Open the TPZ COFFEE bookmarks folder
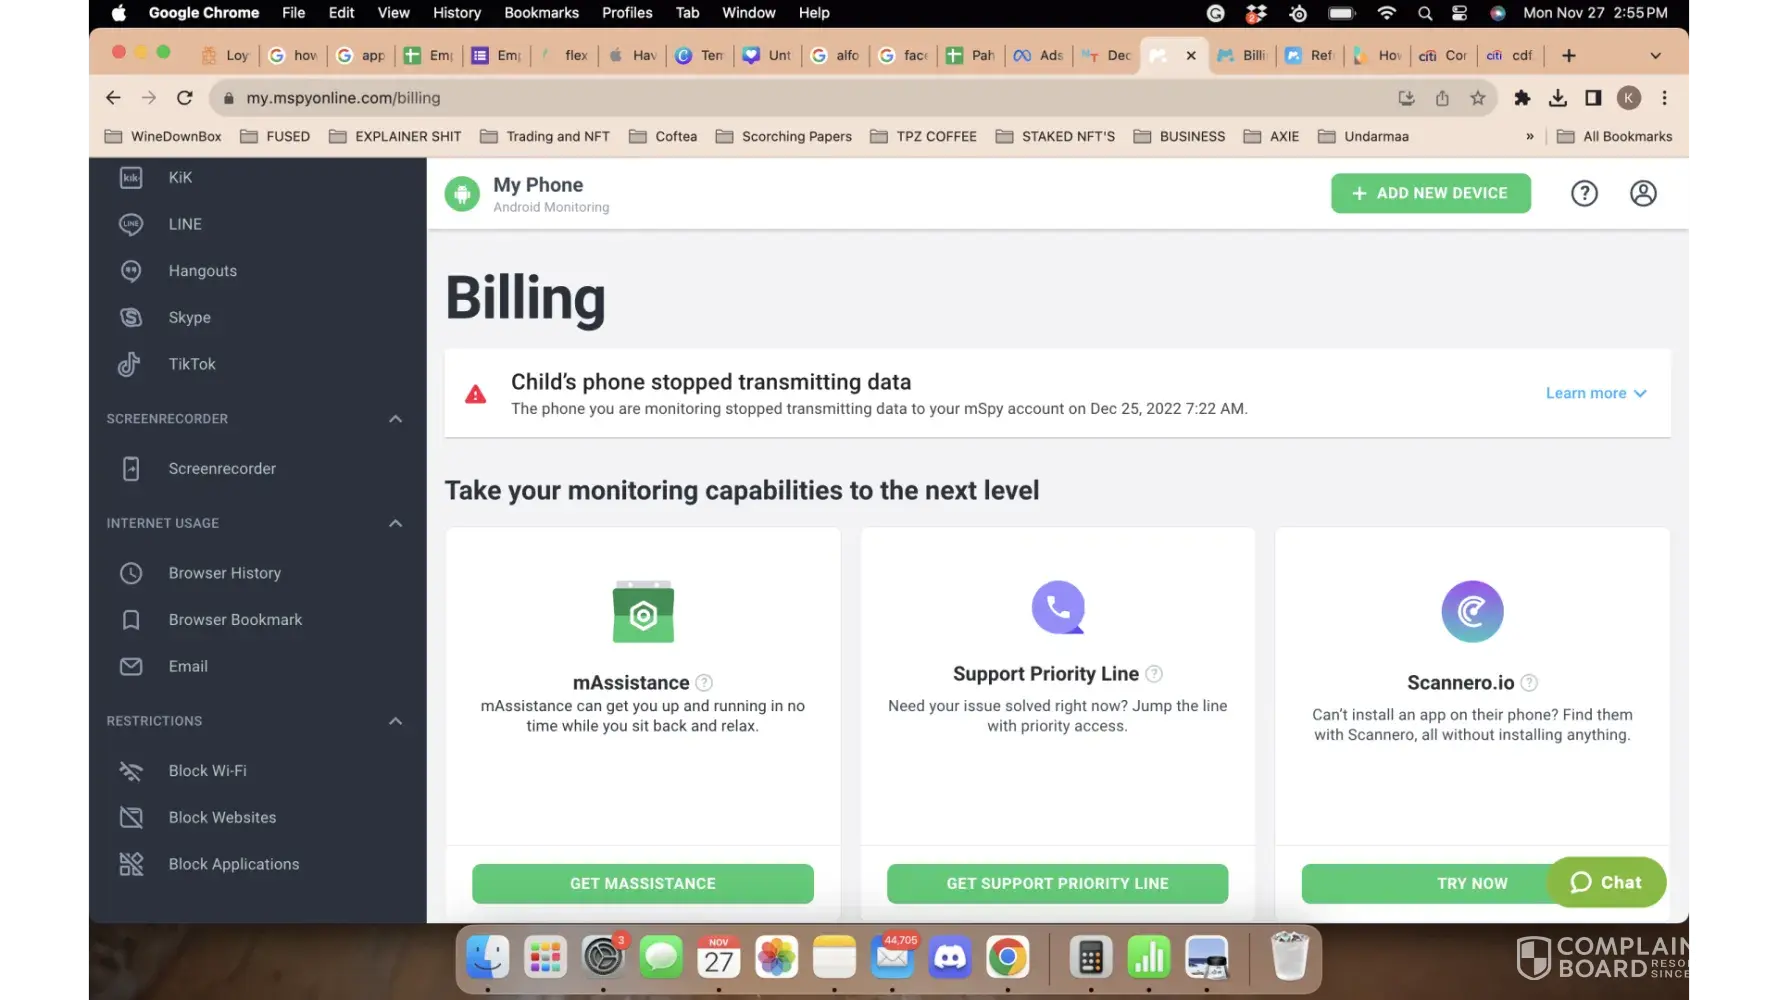This screenshot has width=1778, height=1000. tap(923, 136)
